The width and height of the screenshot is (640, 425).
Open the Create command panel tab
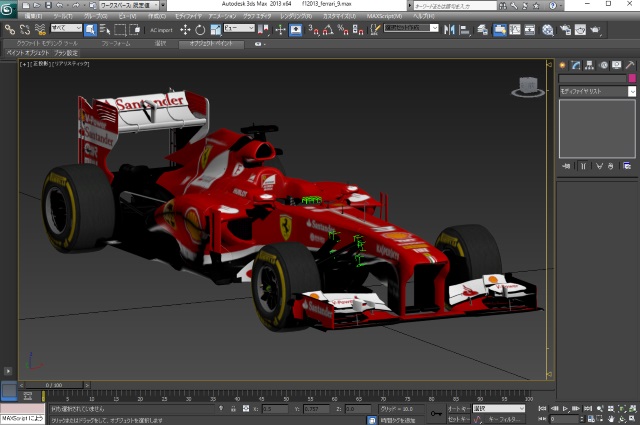(562, 65)
